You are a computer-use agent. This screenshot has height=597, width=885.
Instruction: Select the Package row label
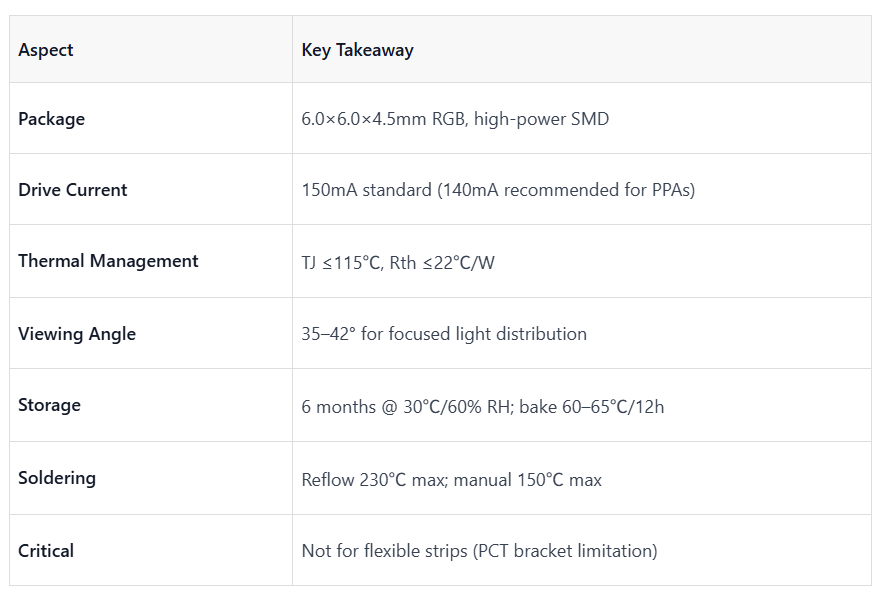click(51, 119)
